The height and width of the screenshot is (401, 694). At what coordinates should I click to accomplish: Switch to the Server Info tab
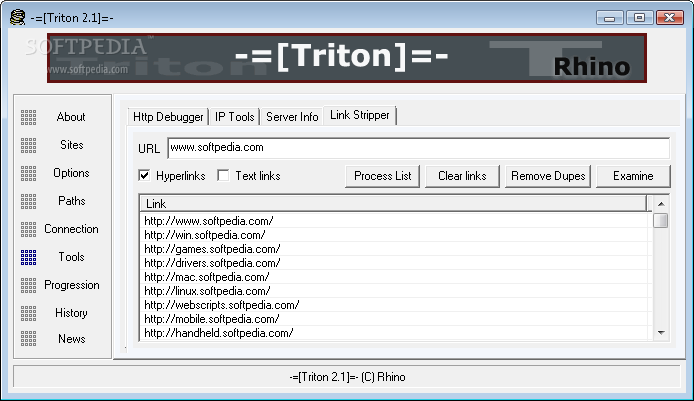point(292,117)
